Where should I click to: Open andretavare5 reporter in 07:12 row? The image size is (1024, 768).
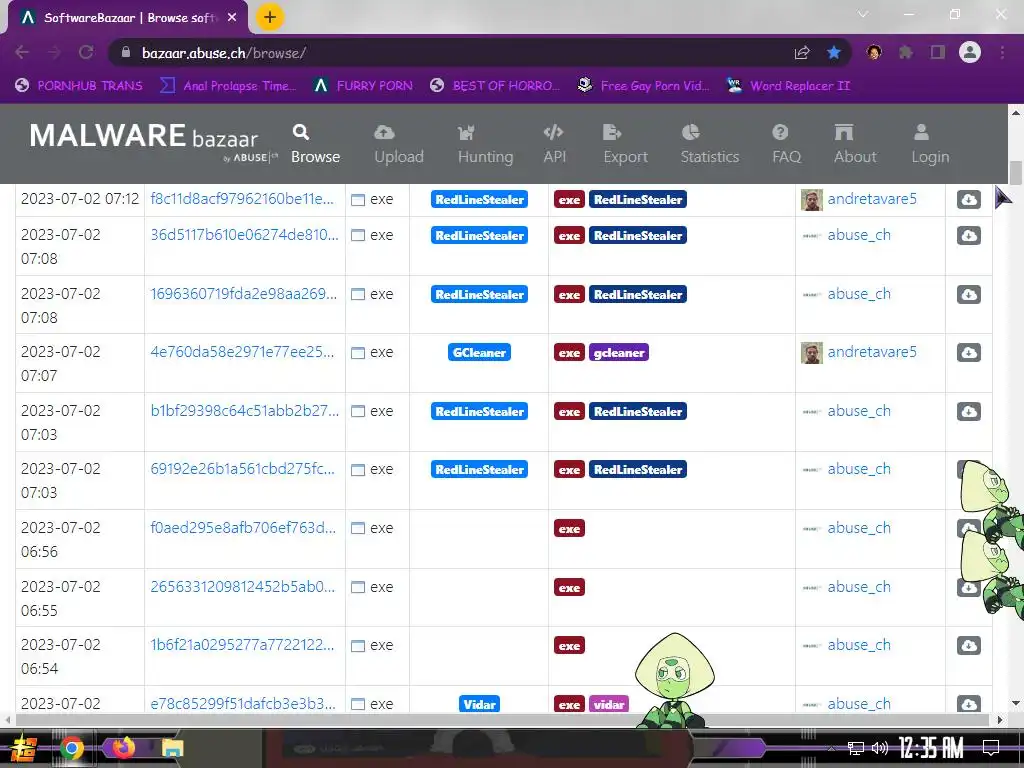872,199
